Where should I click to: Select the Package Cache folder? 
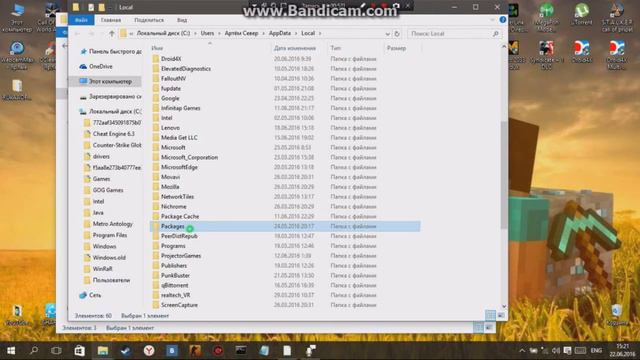[x=180, y=216]
